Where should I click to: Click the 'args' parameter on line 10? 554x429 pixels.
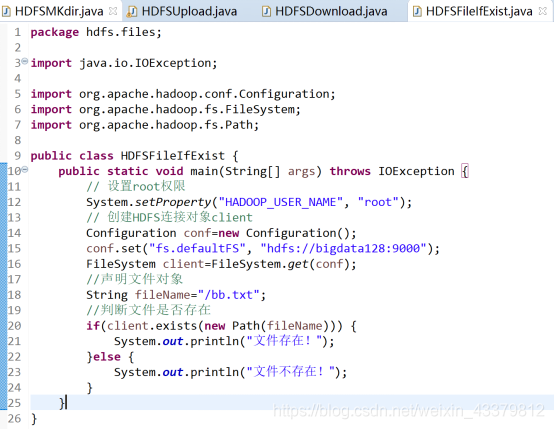tap(301, 172)
